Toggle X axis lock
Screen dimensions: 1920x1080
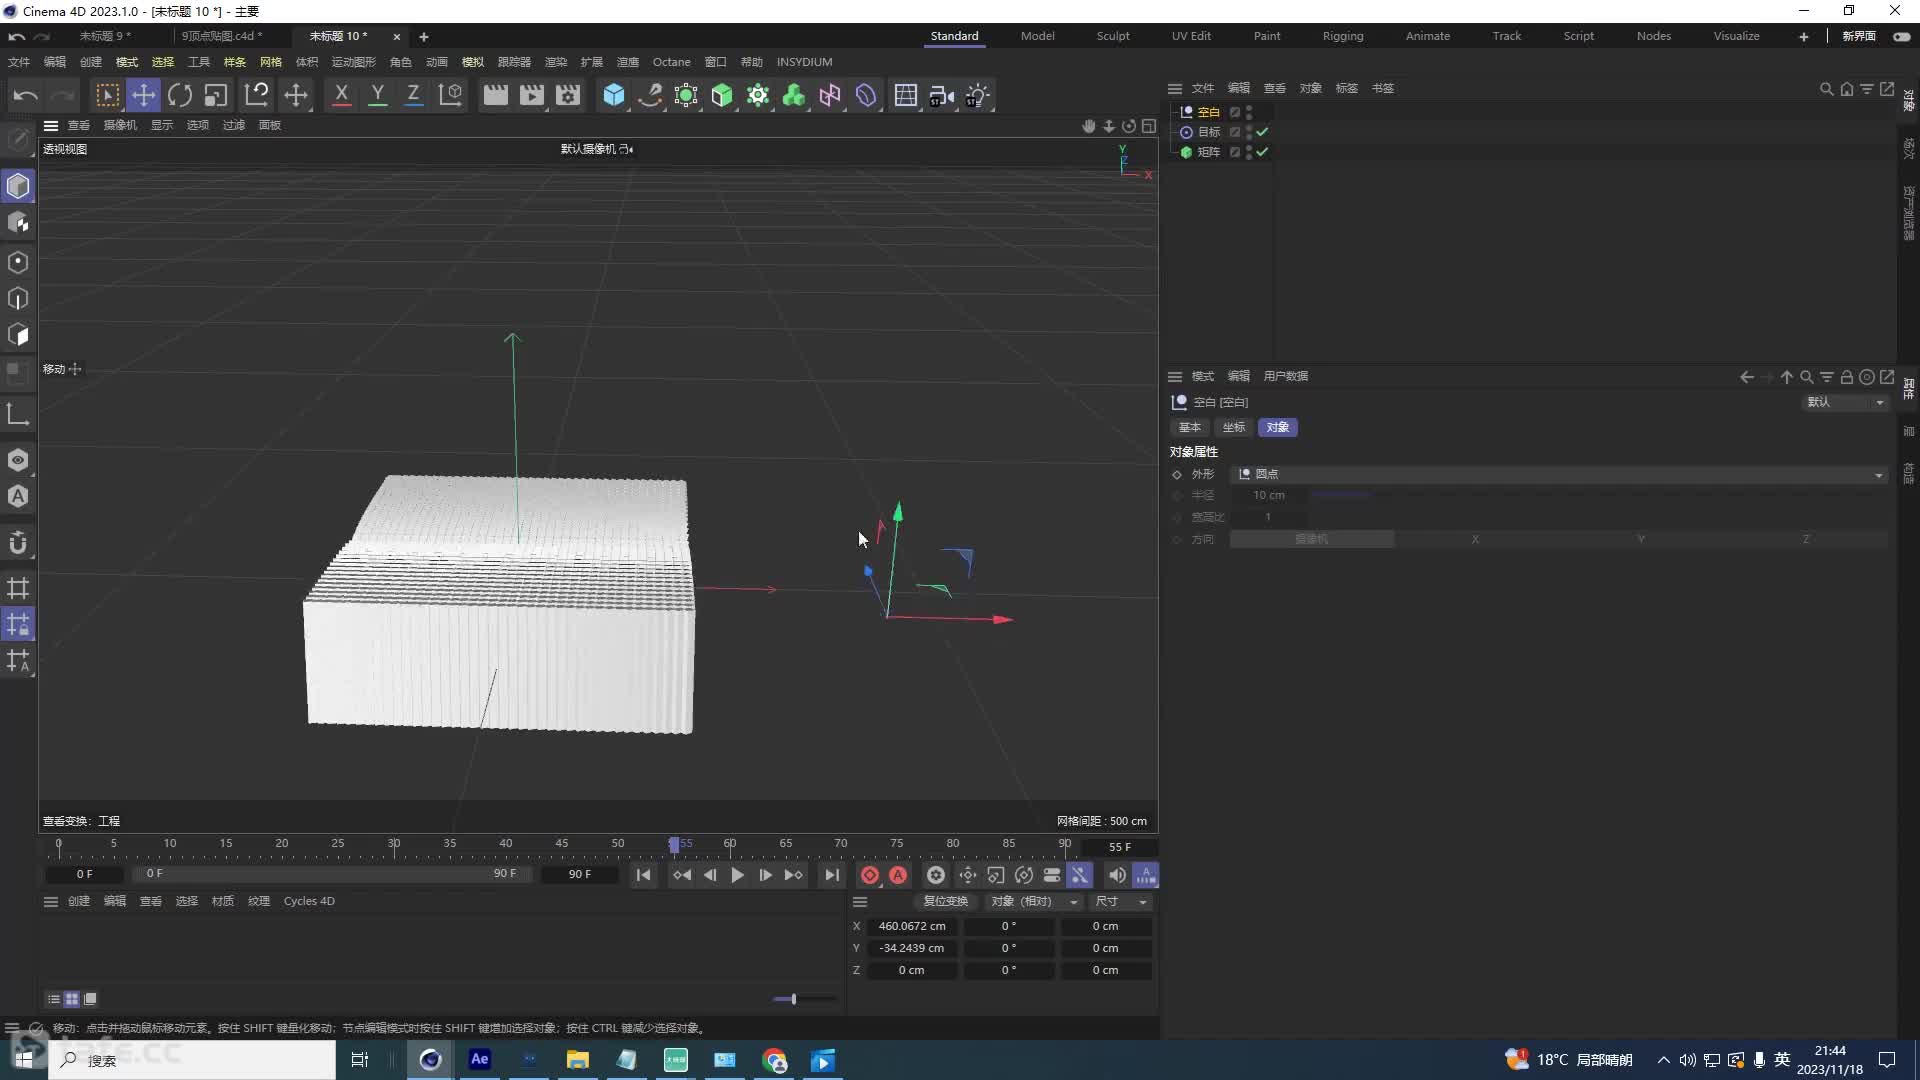click(341, 95)
